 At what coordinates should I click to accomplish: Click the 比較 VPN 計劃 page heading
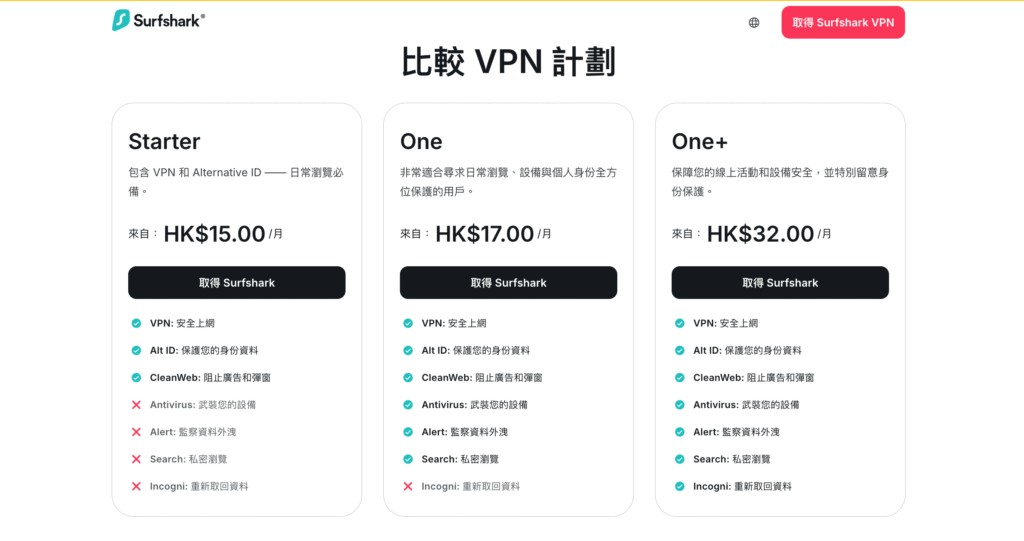pyautogui.click(x=508, y=62)
